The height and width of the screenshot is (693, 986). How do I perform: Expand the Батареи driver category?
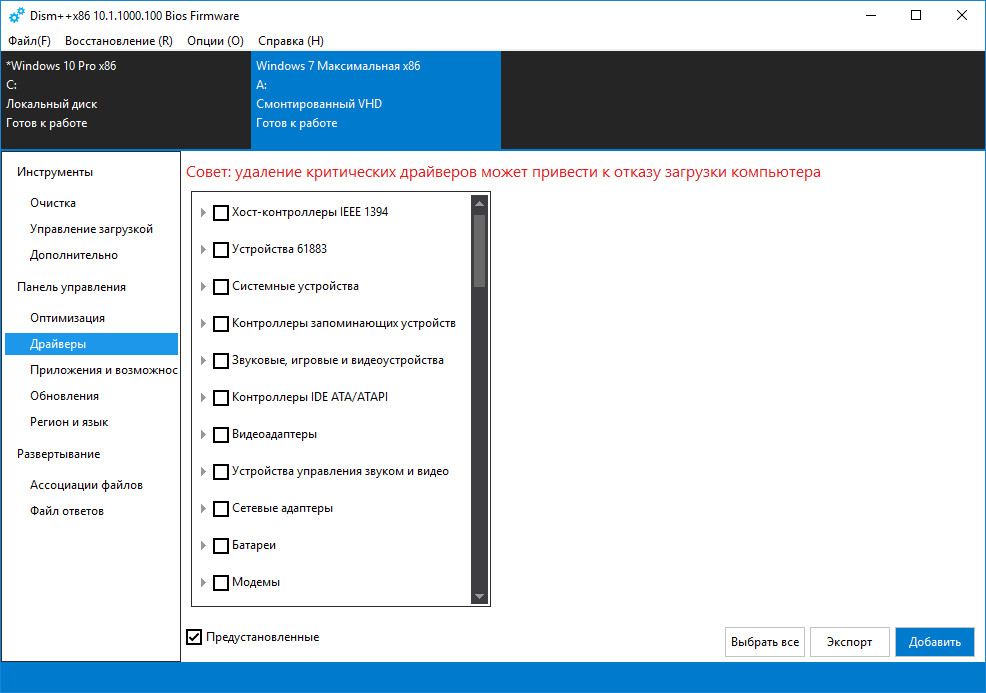(x=203, y=546)
